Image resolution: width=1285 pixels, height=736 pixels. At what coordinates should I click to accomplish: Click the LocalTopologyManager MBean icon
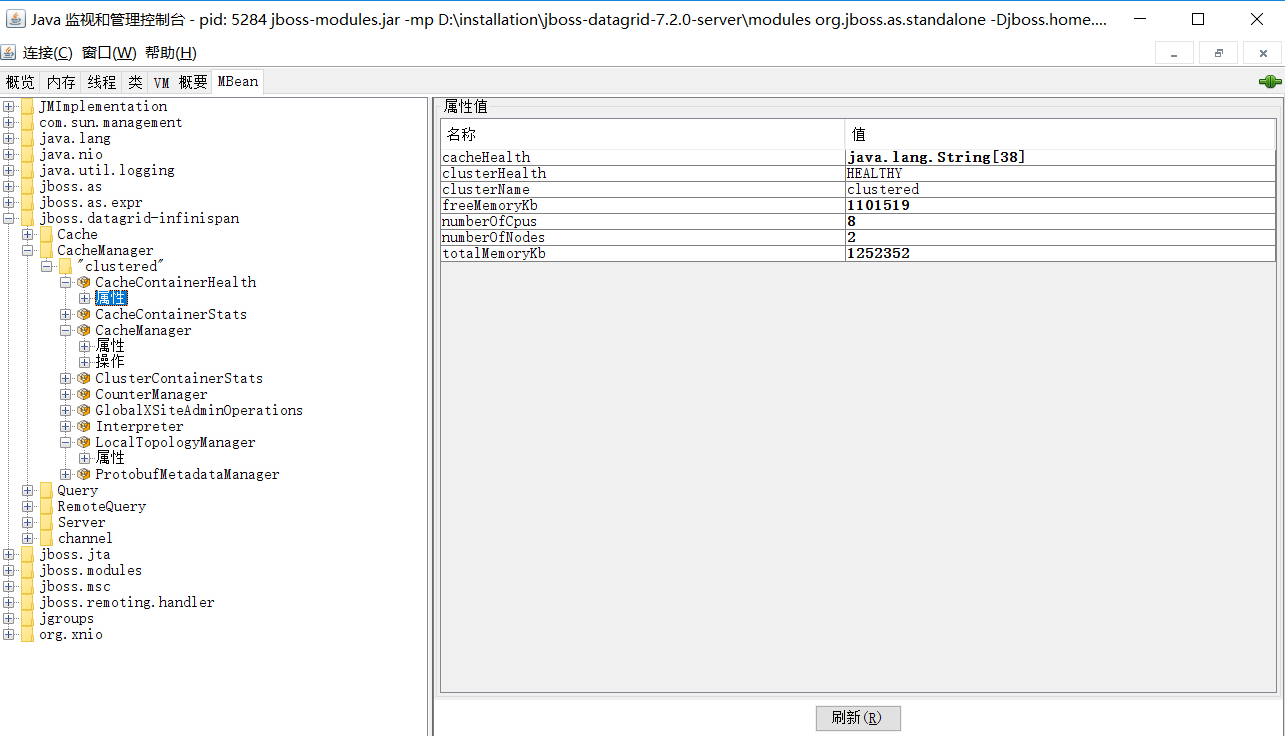pyautogui.click(x=84, y=443)
